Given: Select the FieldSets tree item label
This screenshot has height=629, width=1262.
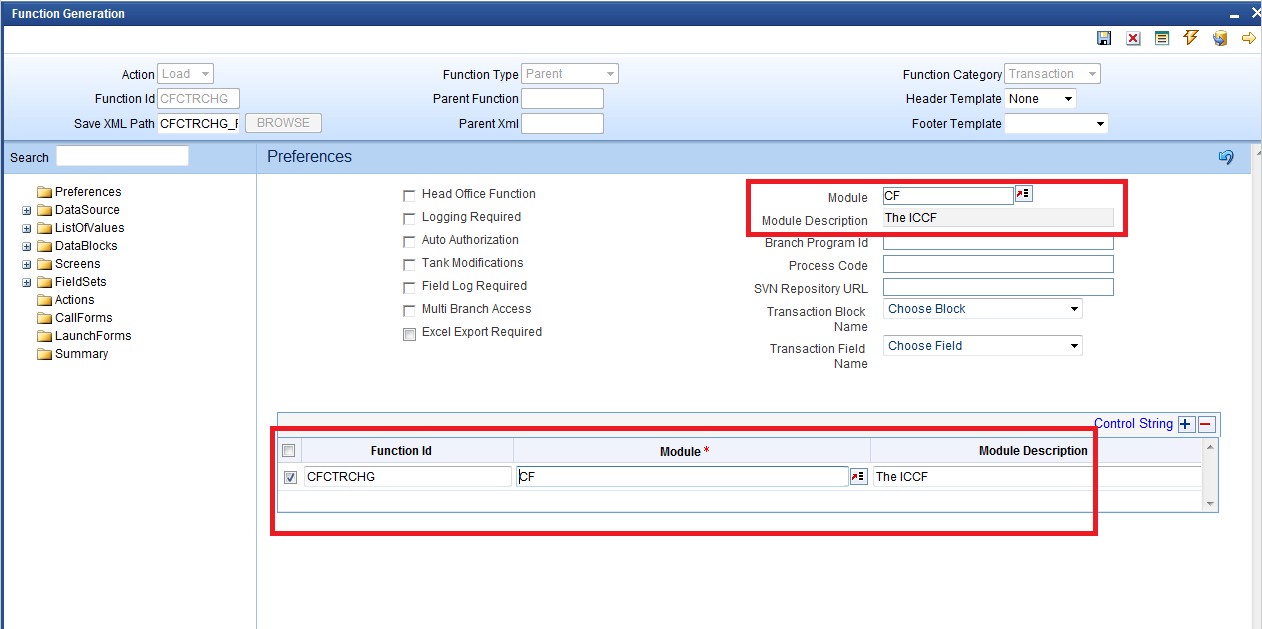Looking at the screenshot, I should [x=80, y=282].
